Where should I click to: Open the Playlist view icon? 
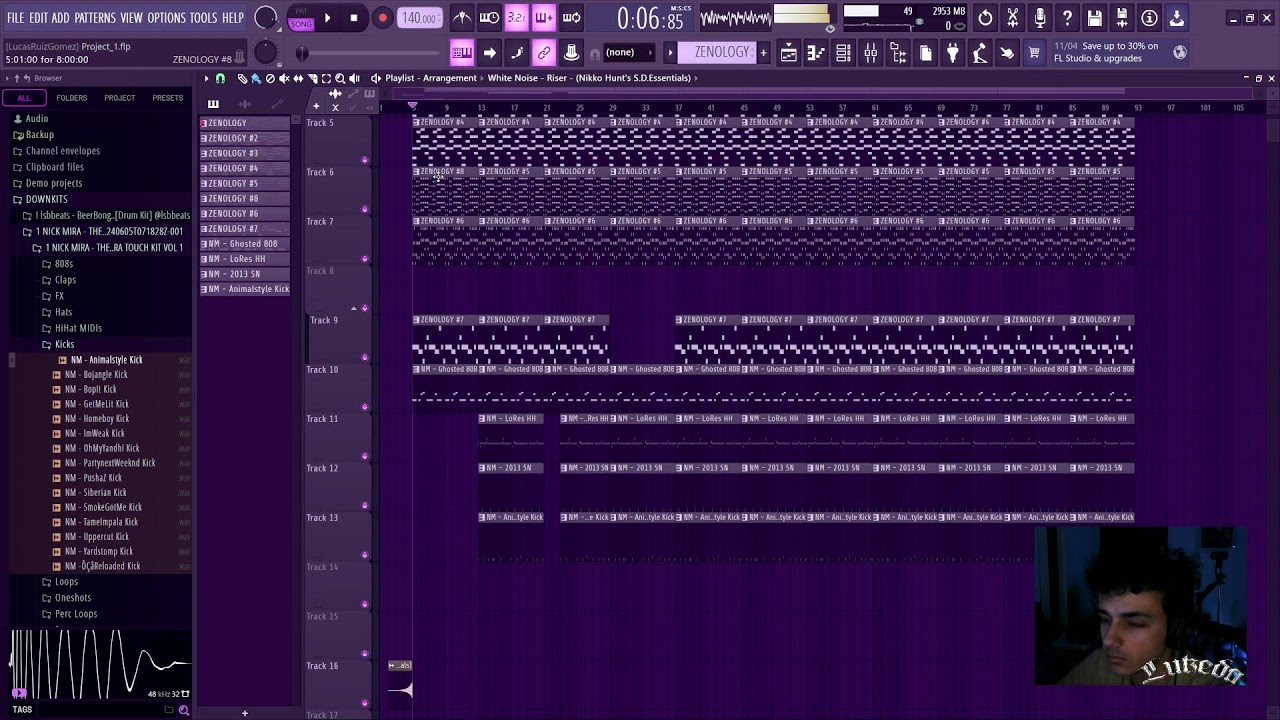tap(789, 53)
